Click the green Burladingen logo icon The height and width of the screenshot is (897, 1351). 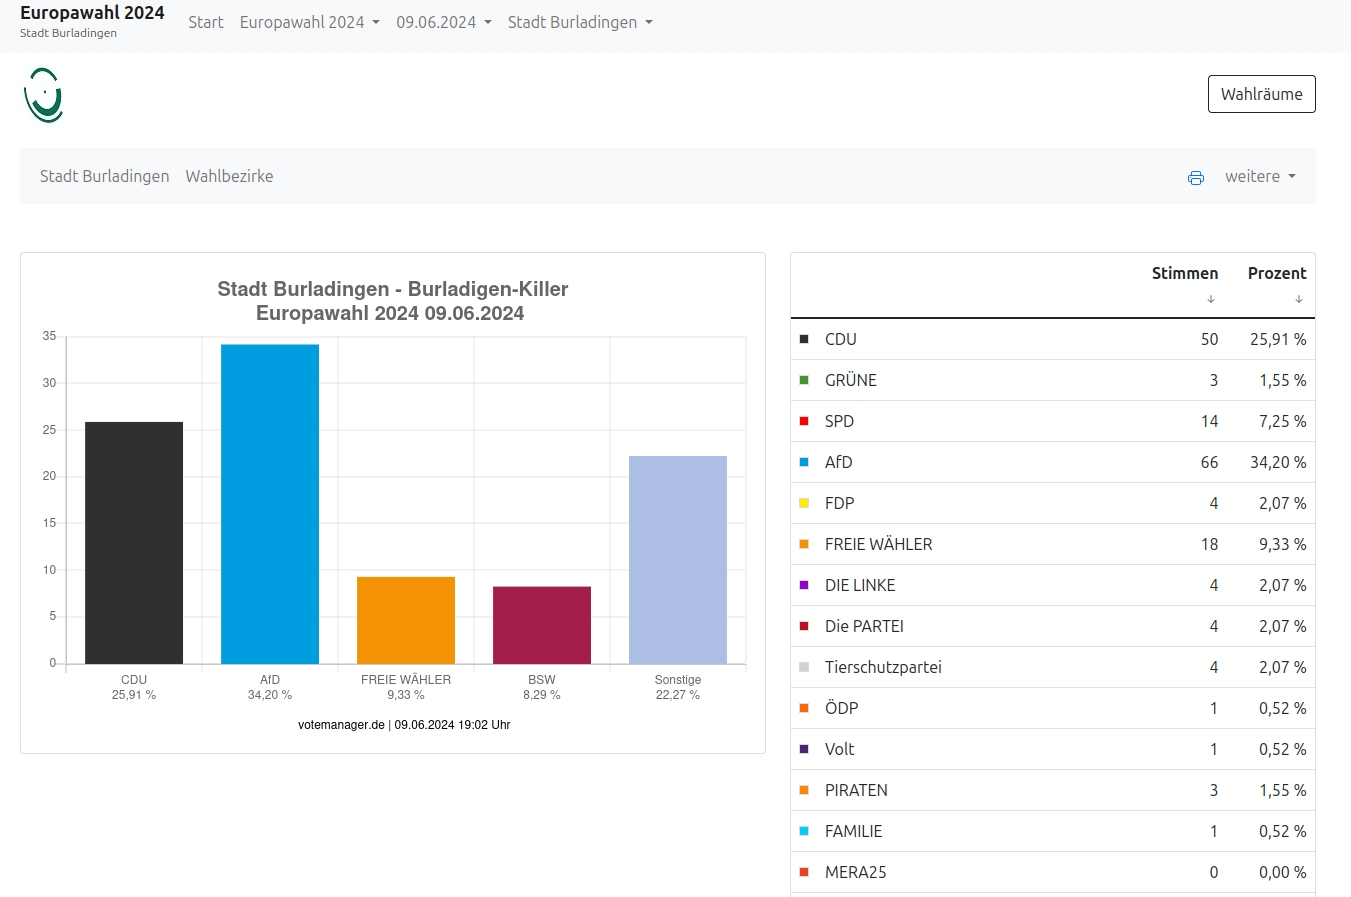click(x=44, y=96)
